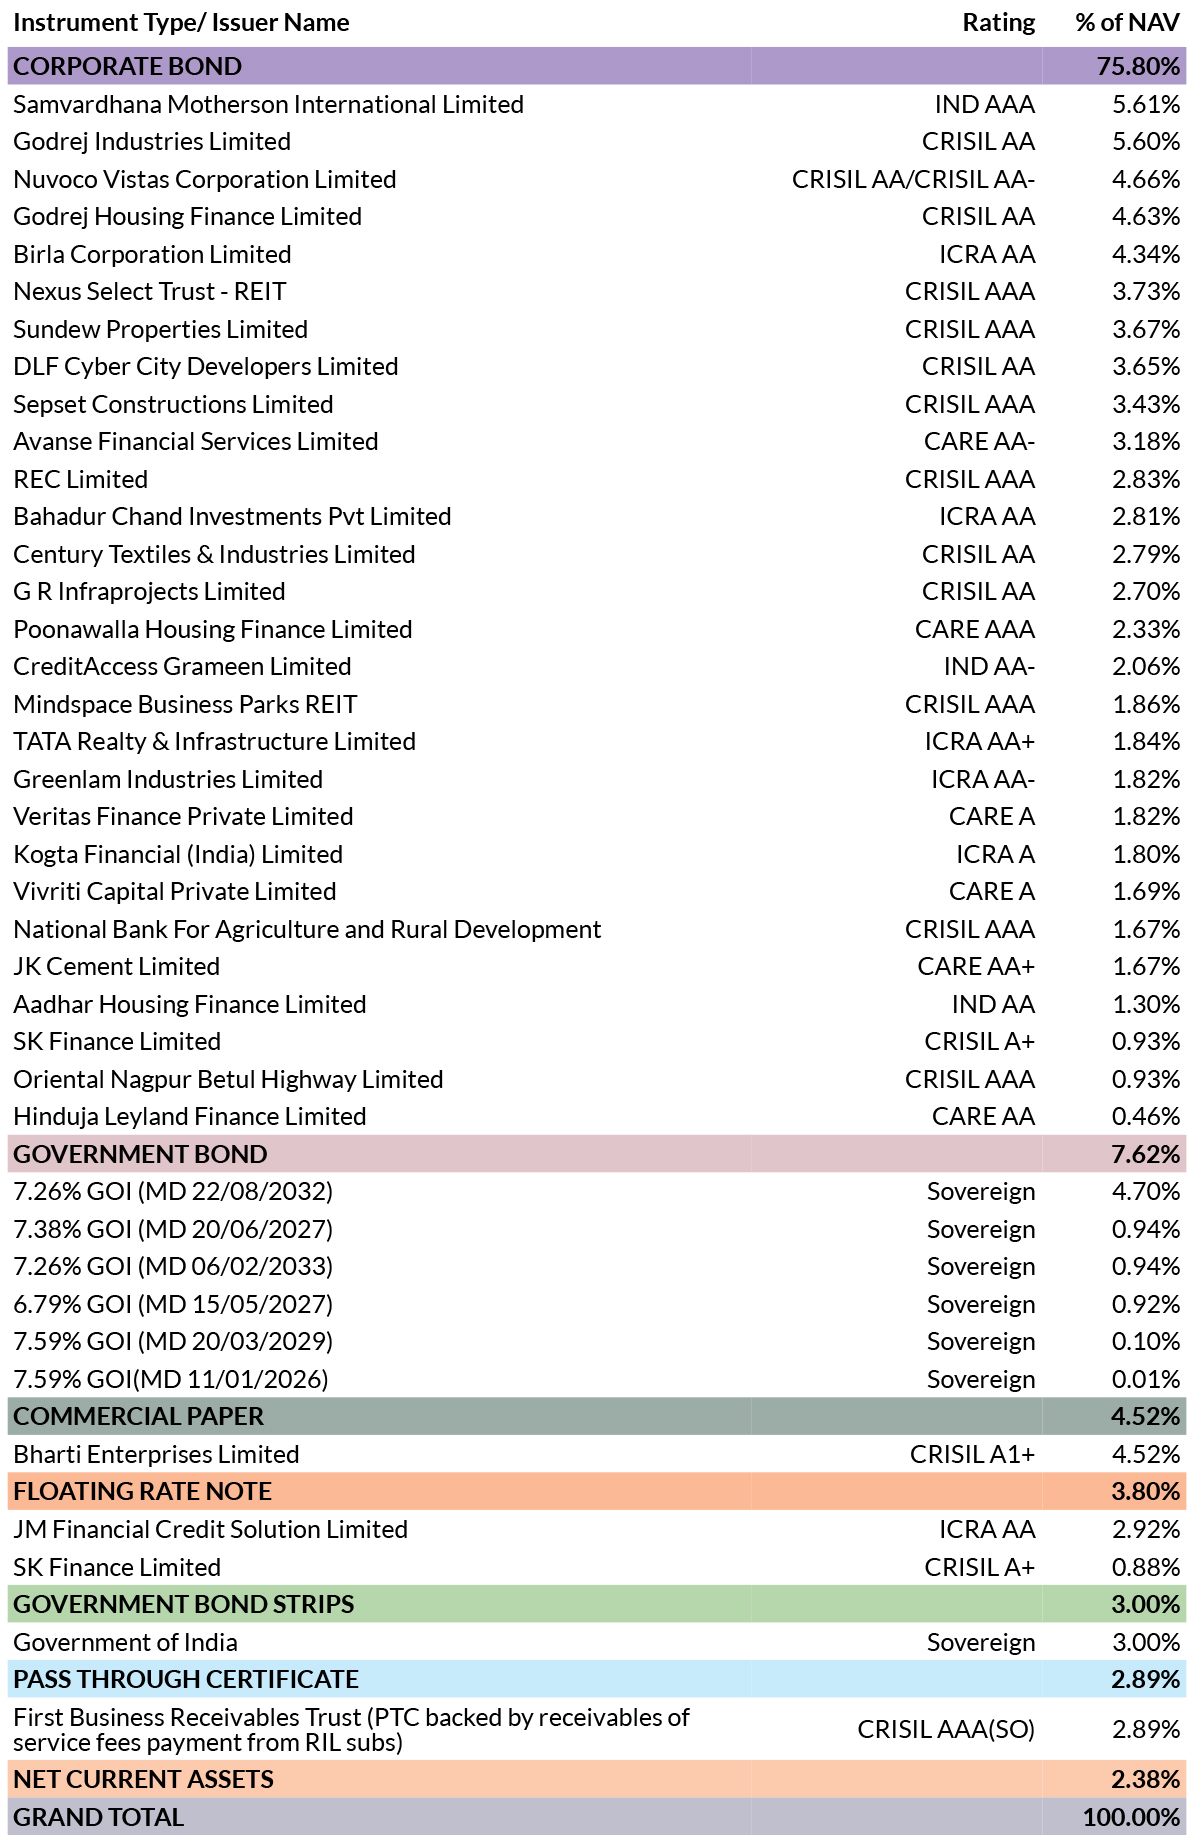Click Bharti Enterprises Limited row
The width and height of the screenshot is (1190, 1839).
point(597,1454)
